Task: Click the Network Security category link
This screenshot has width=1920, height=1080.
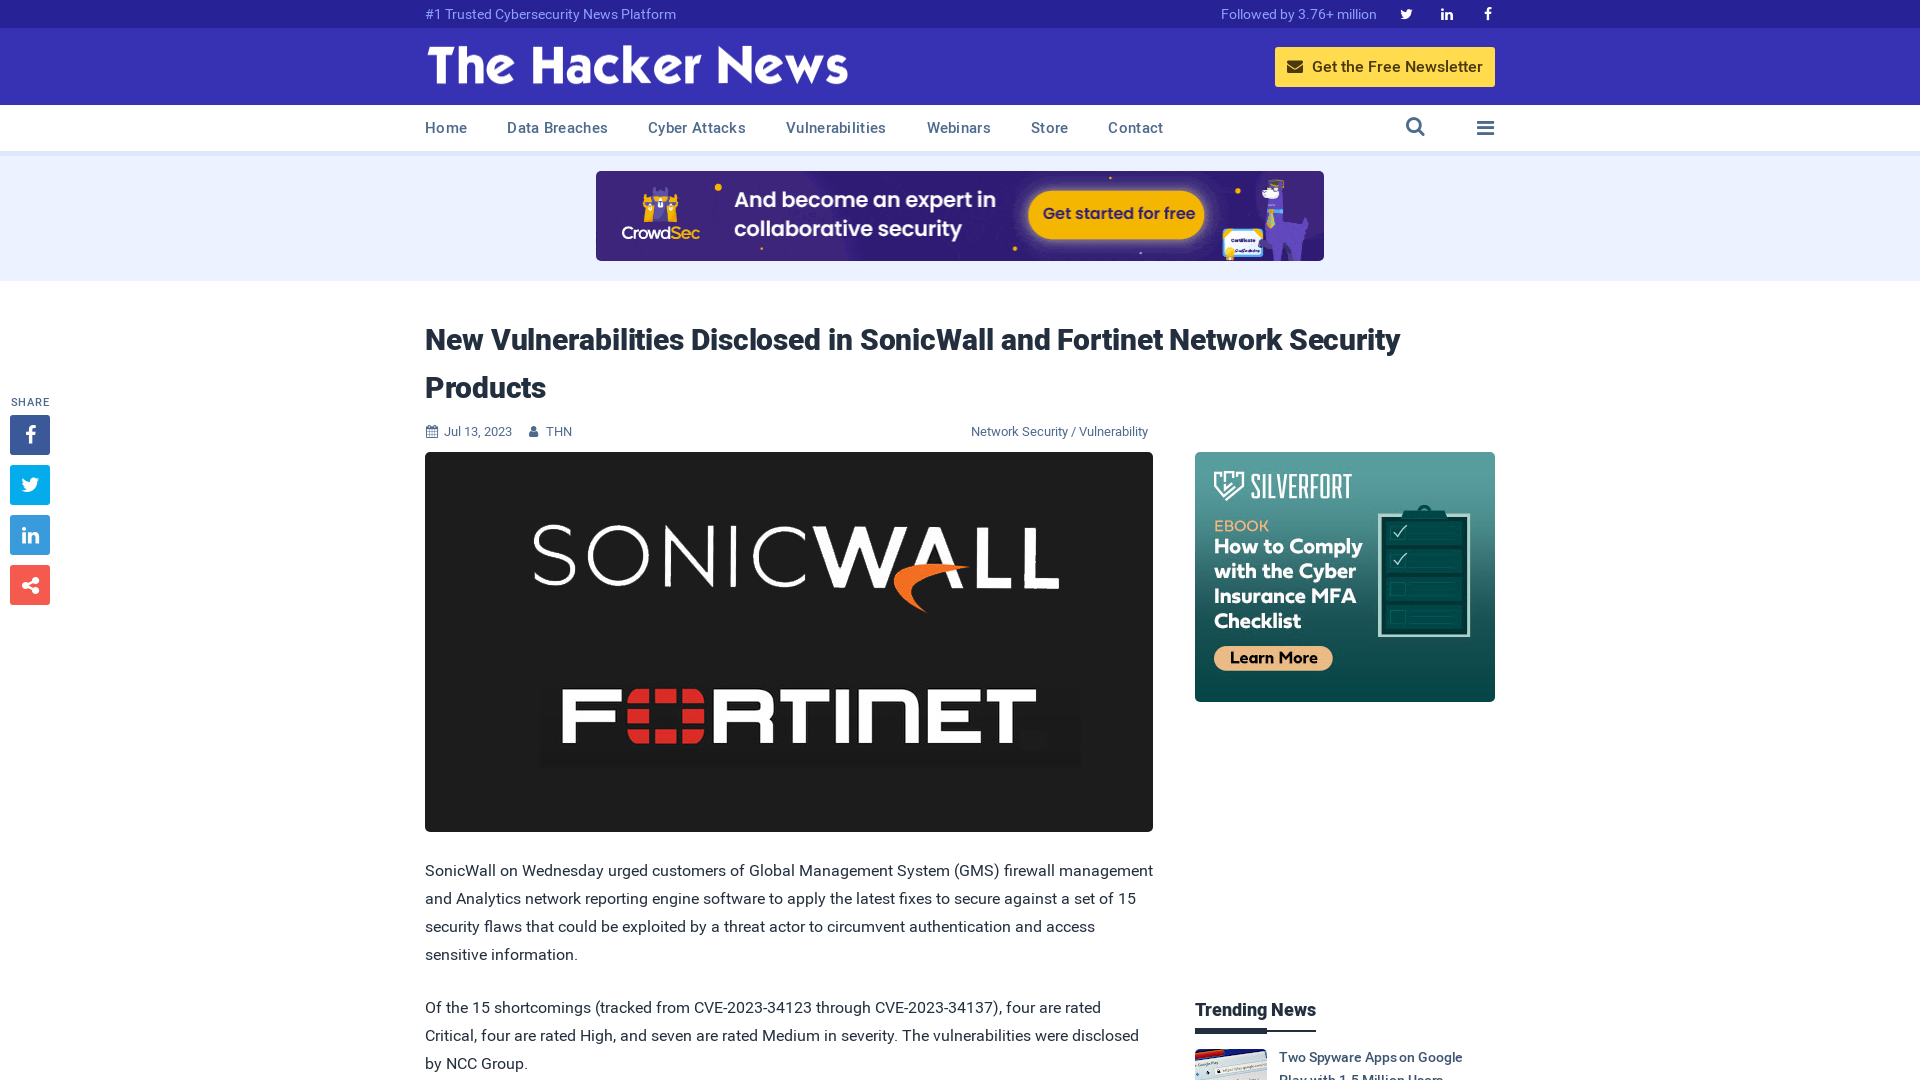Action: click(1018, 430)
